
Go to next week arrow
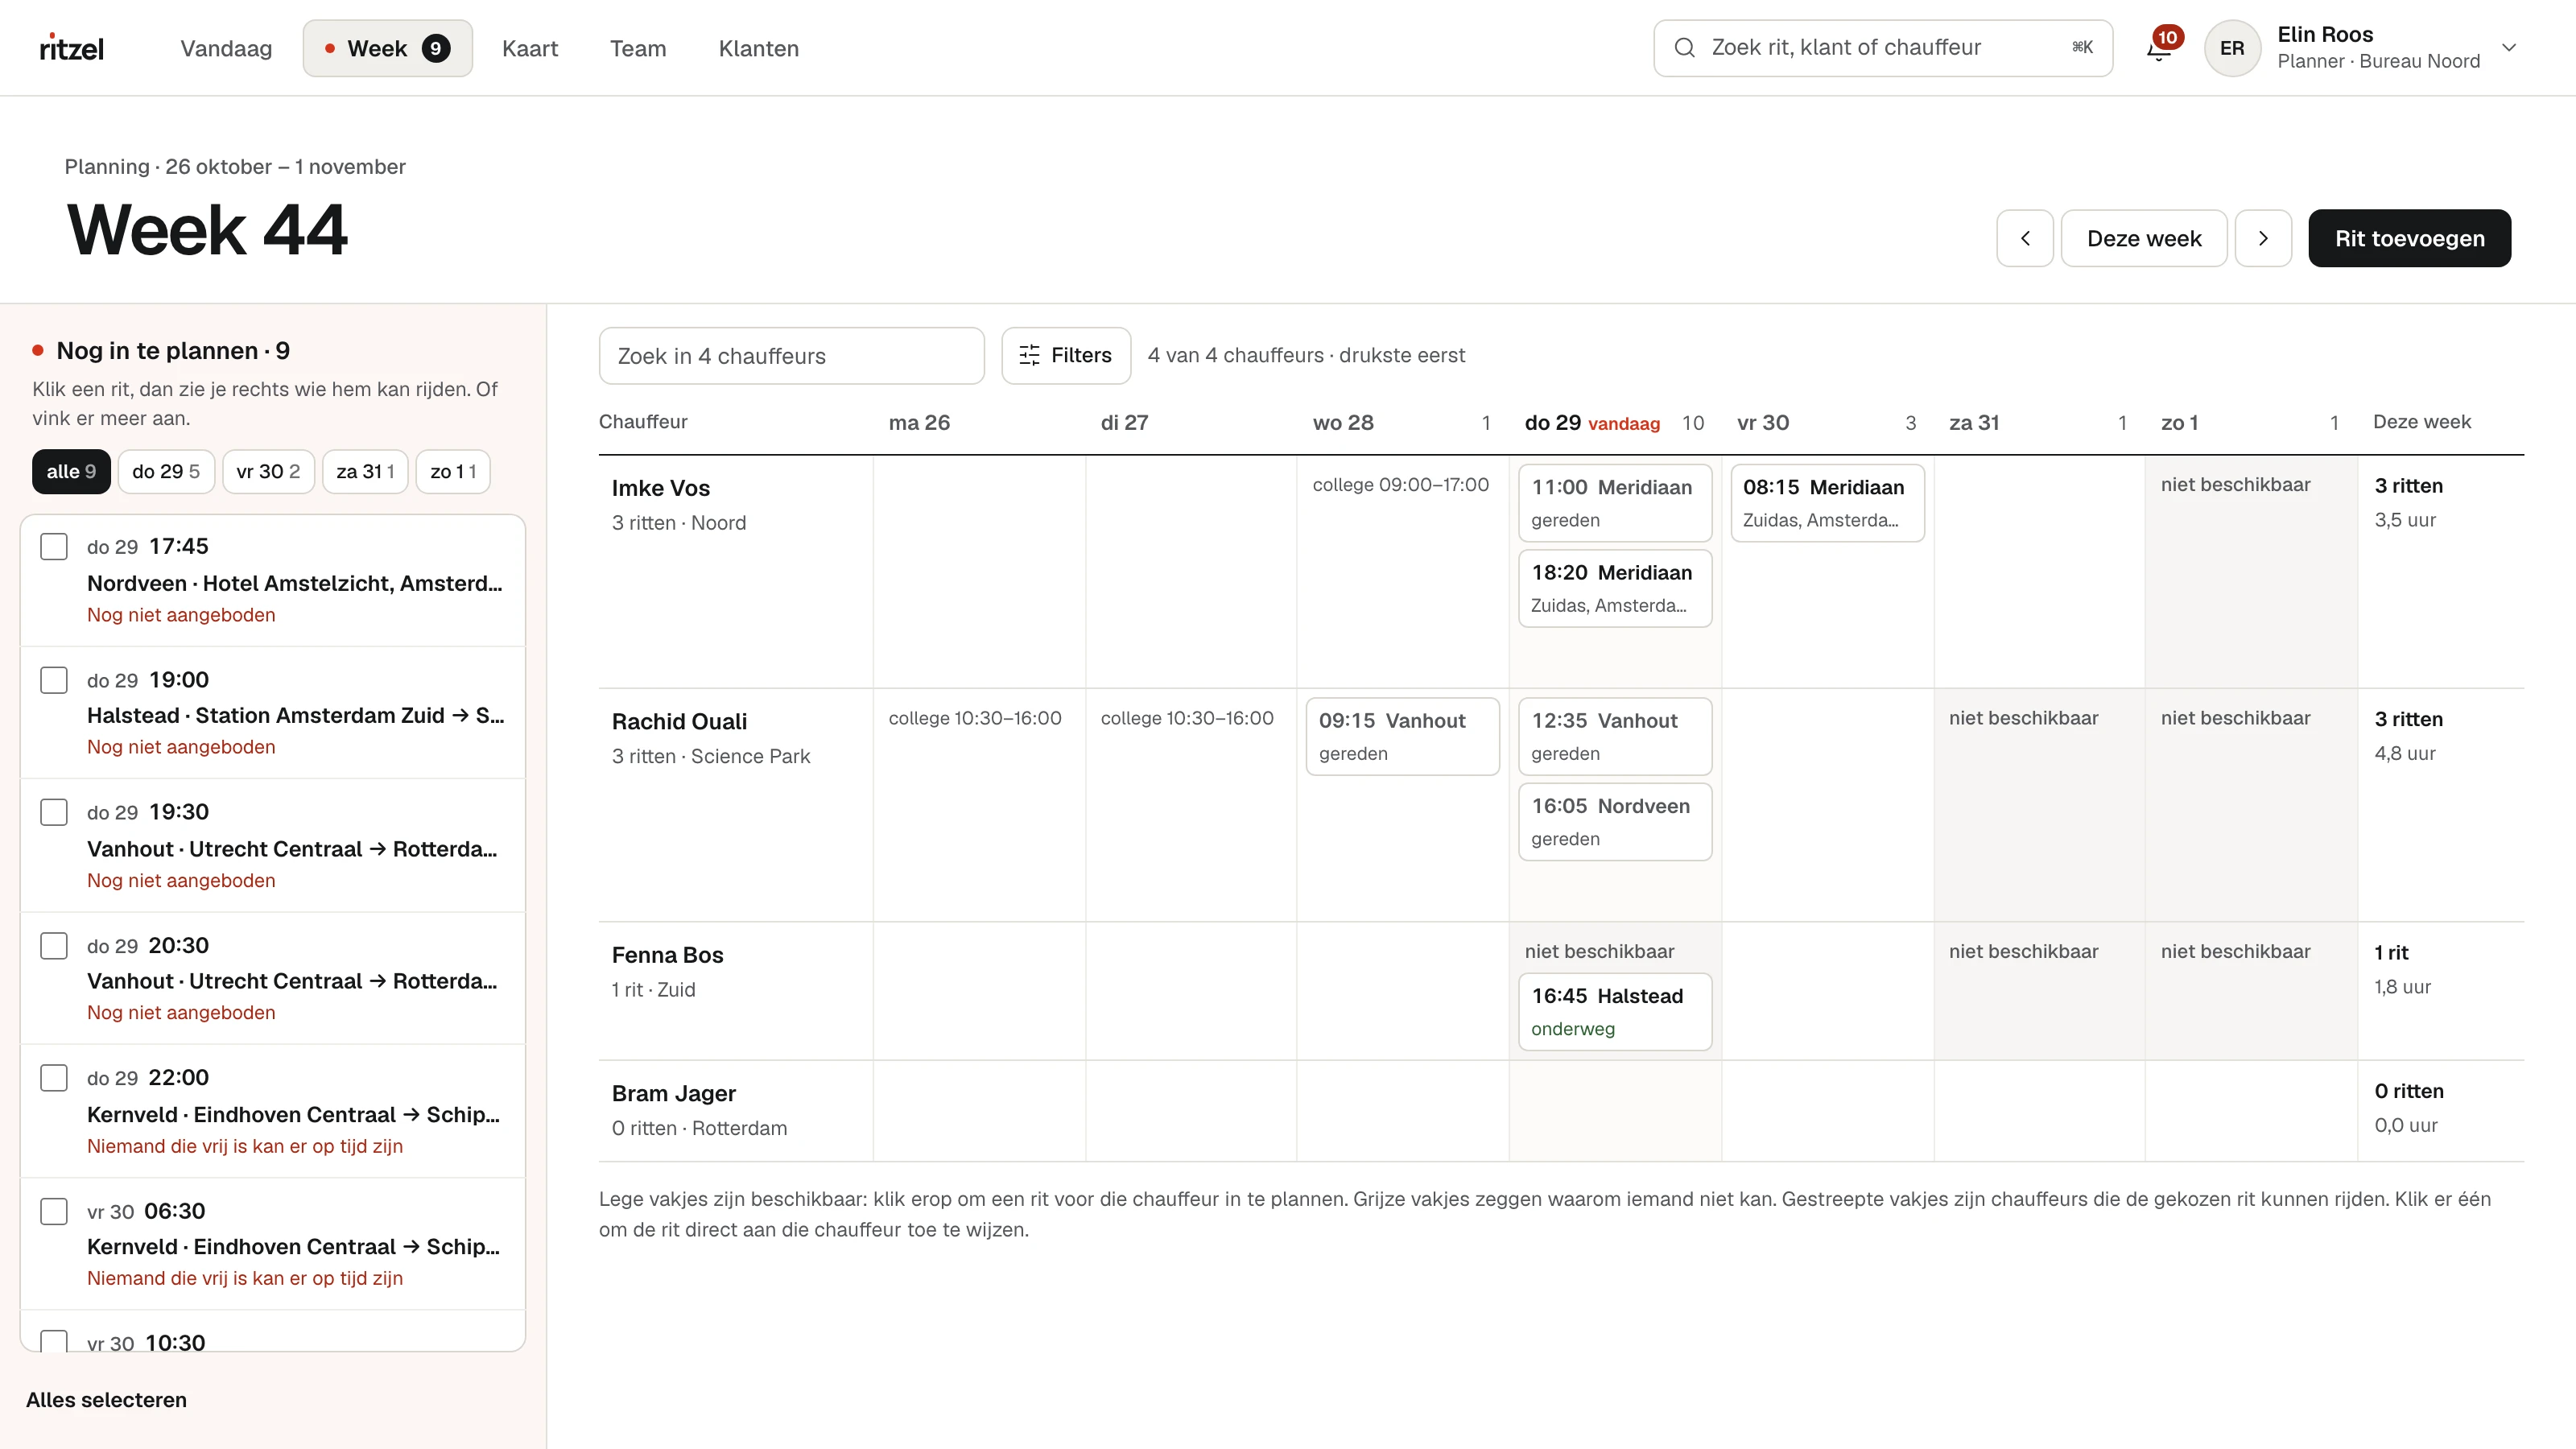[2263, 238]
